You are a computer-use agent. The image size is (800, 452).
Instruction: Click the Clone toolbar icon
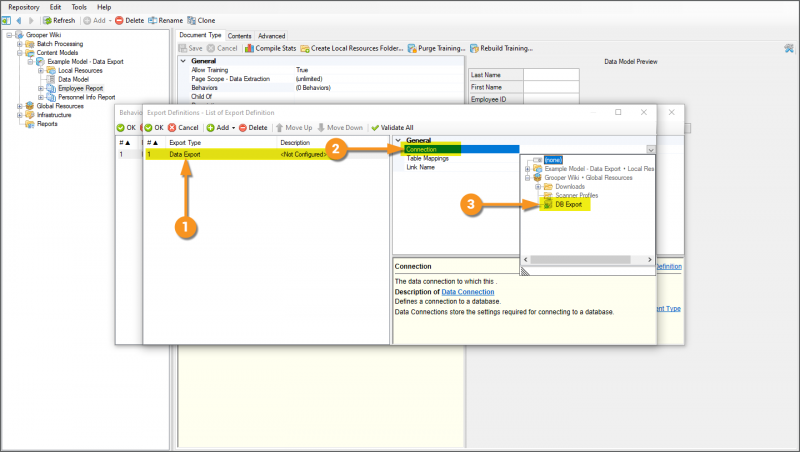(201, 20)
